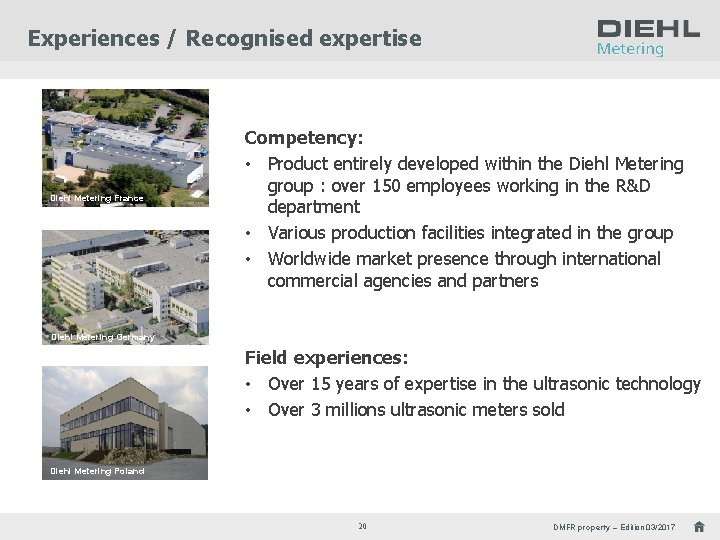This screenshot has height=540, width=720.
Task: Click the Diehl Metering logo
Action: pos(648,38)
